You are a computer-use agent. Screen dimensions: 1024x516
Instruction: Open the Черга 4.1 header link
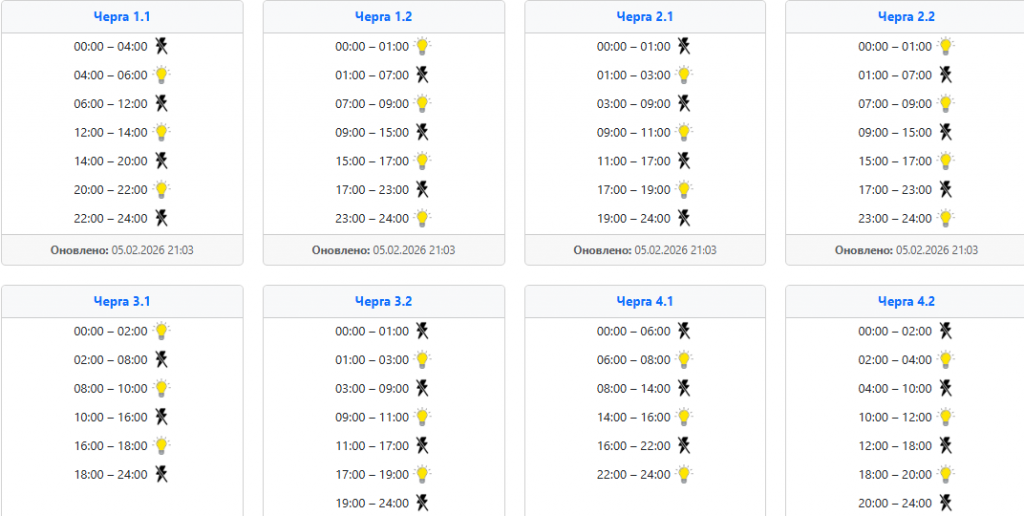click(645, 301)
